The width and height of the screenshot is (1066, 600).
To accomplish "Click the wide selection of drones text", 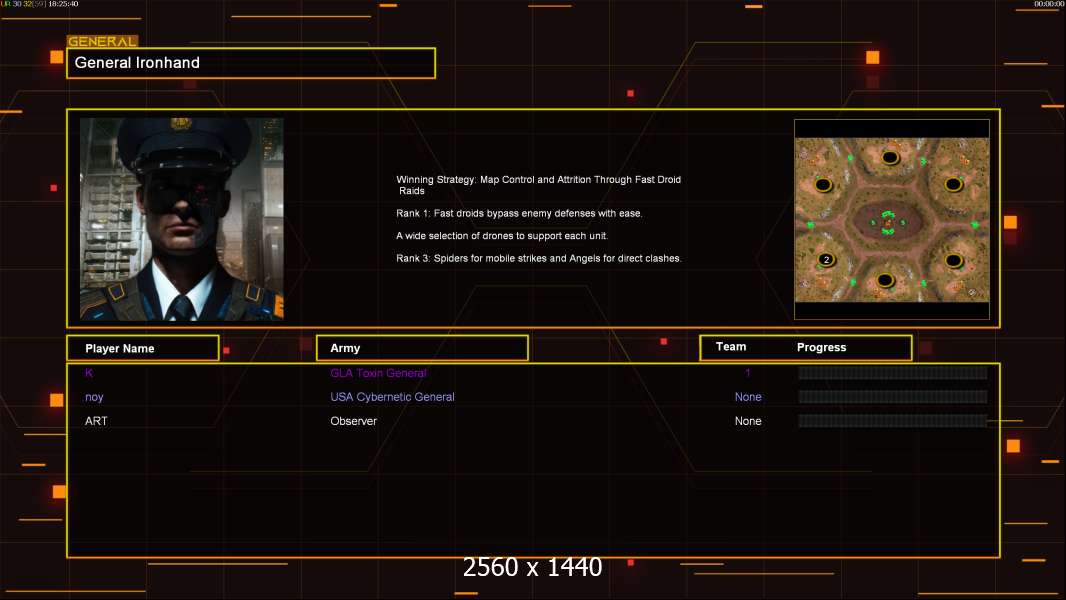I will coord(502,236).
